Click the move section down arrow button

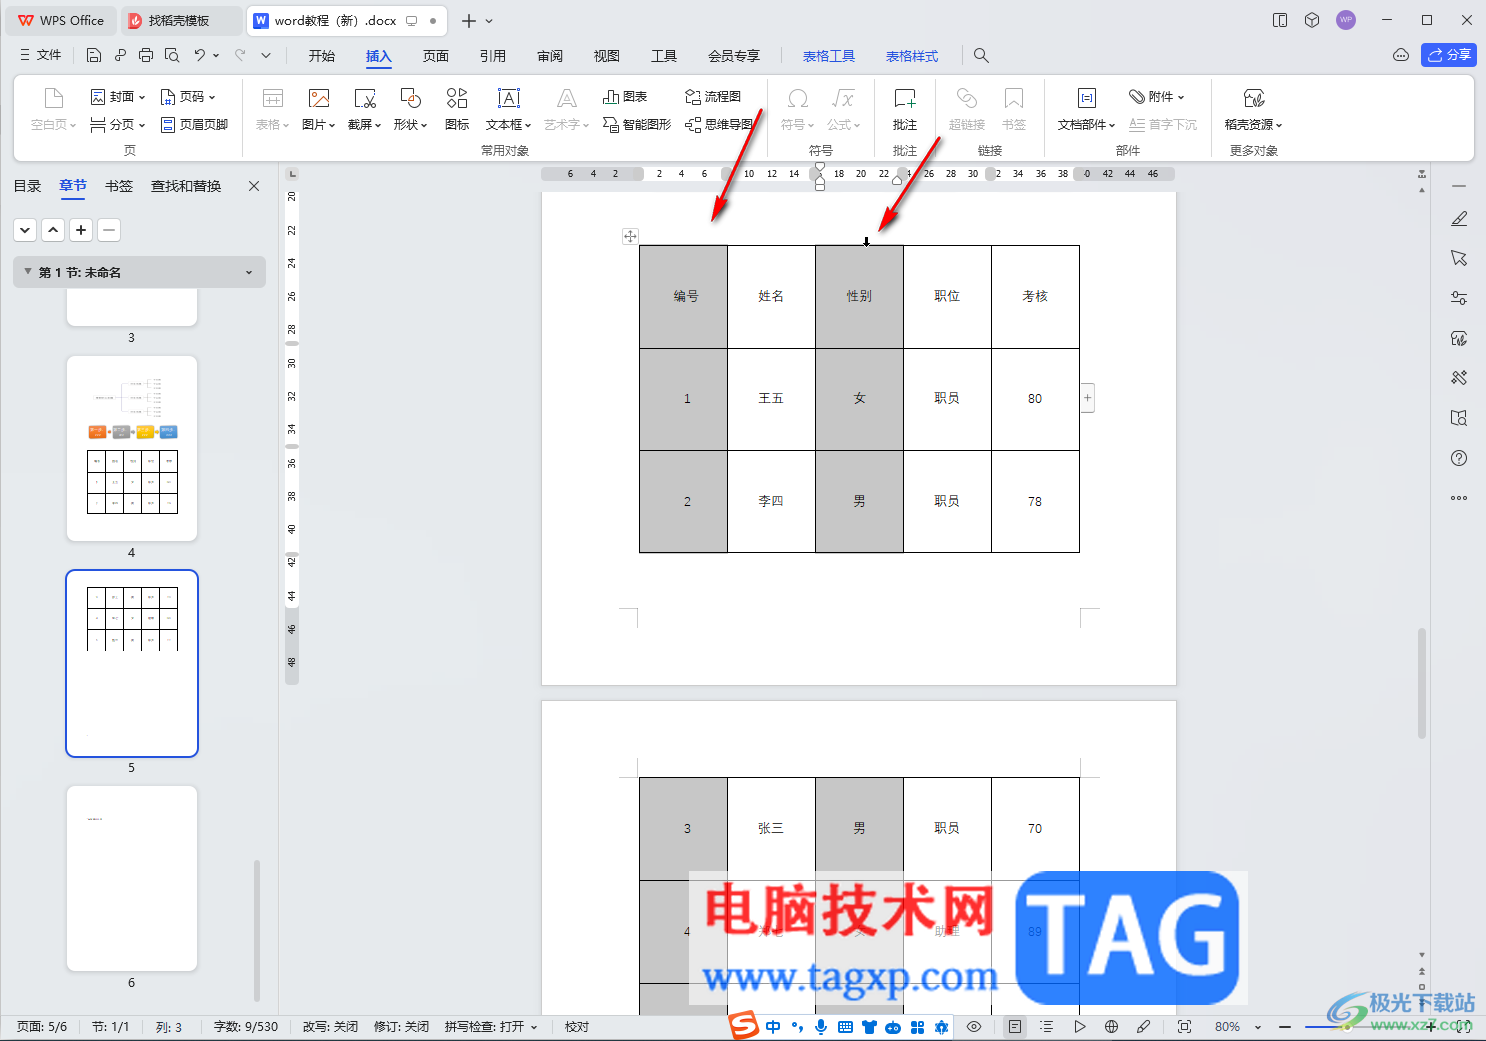(x=25, y=230)
